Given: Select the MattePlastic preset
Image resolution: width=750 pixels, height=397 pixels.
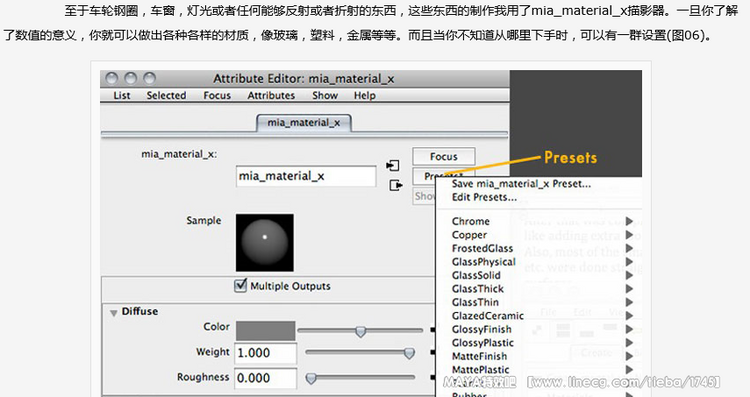Looking at the screenshot, I should pyautogui.click(x=480, y=369).
